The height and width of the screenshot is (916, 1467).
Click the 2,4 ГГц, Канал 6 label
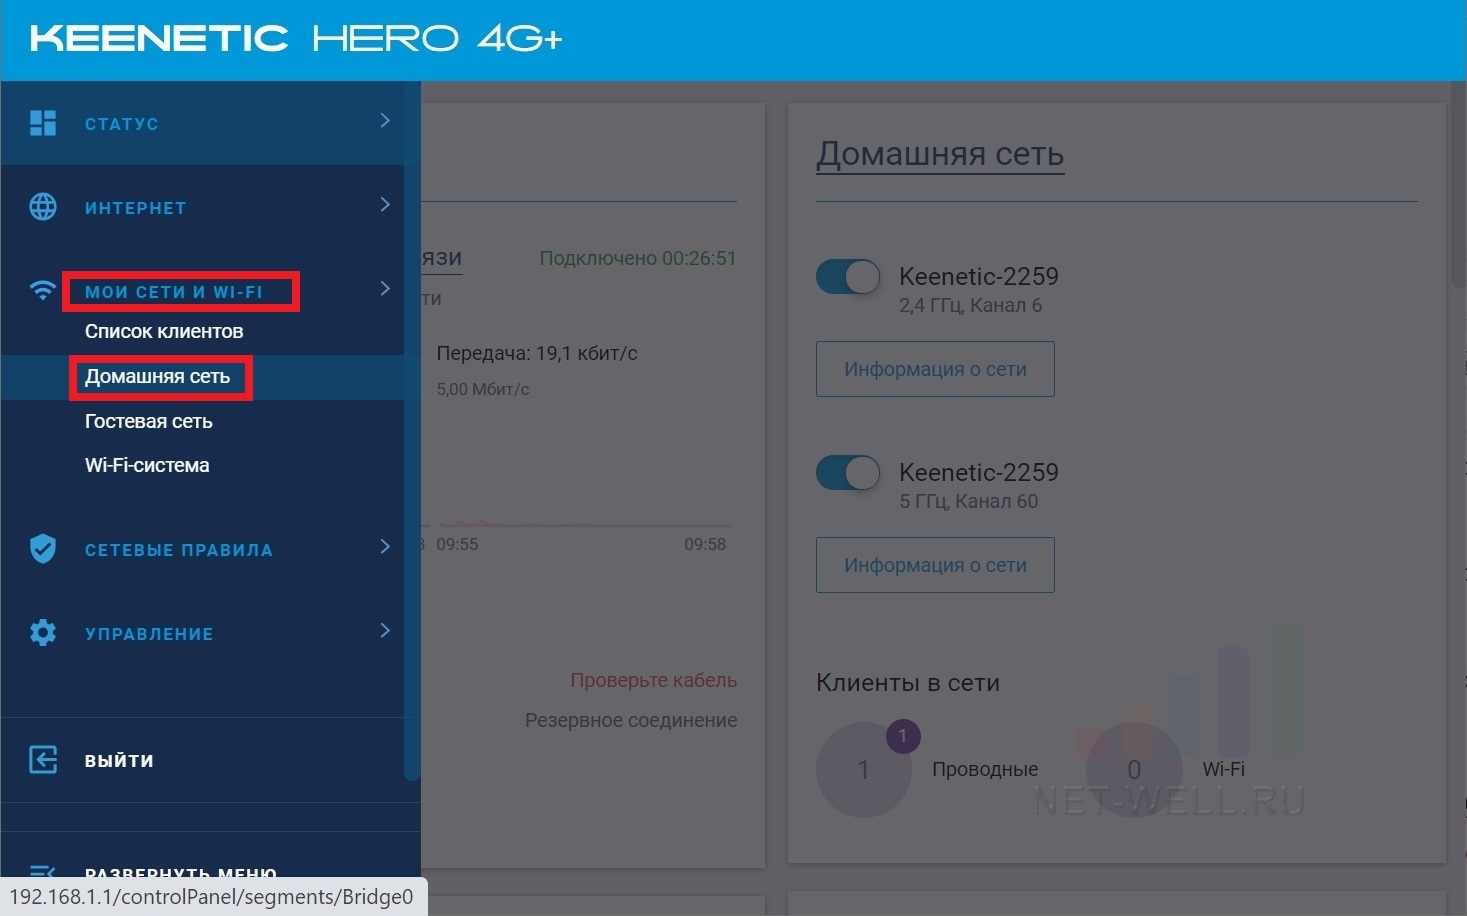coord(970,305)
